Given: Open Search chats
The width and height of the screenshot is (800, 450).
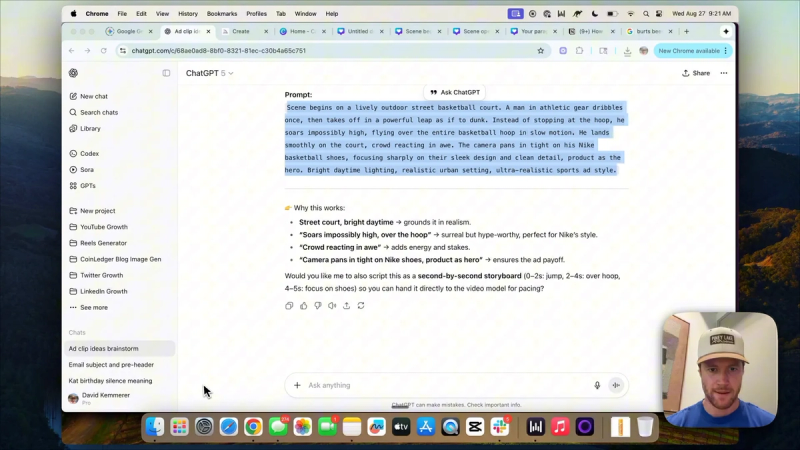Looking at the screenshot, I should pyautogui.click(x=93, y=112).
